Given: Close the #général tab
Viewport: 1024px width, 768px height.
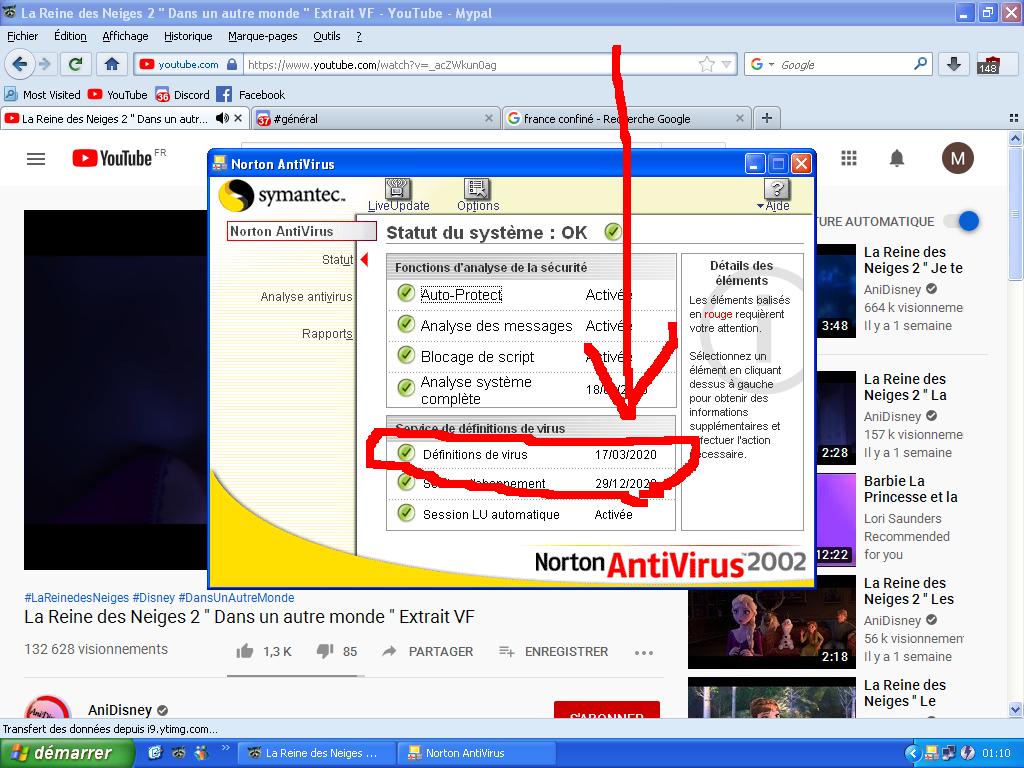Looking at the screenshot, I should (x=488, y=118).
